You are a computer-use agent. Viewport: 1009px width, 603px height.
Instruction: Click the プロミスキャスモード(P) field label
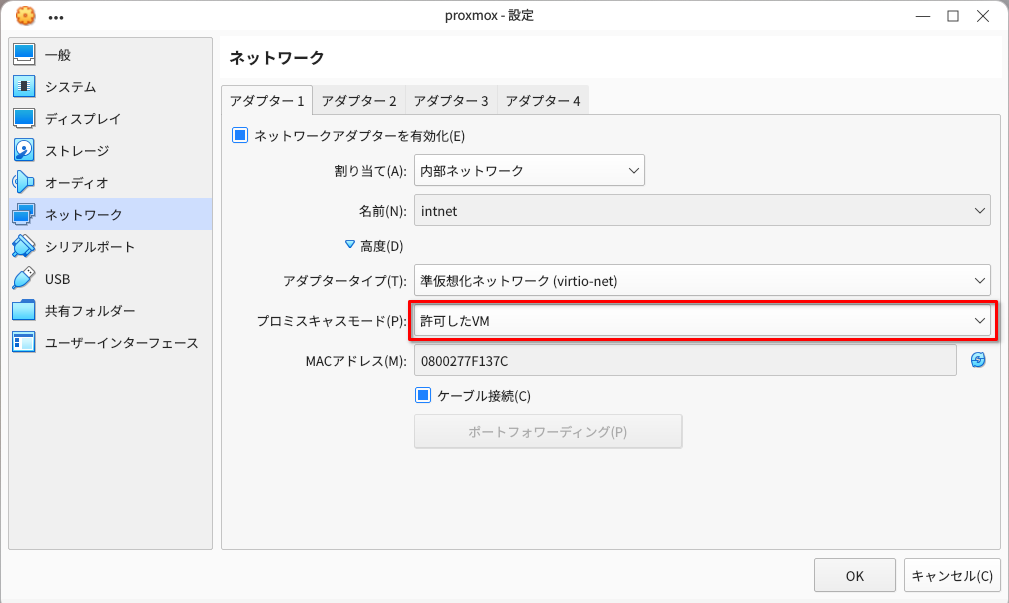(331, 320)
